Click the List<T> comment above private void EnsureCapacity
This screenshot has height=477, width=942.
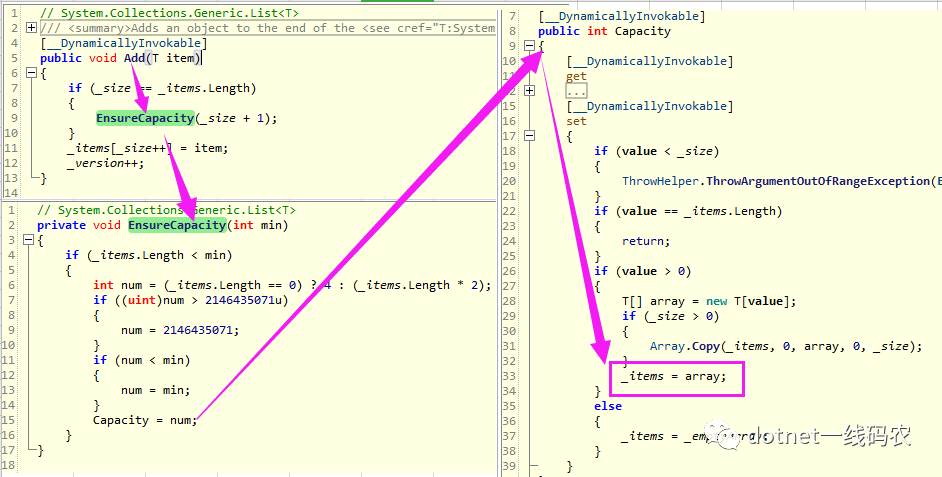pos(166,210)
